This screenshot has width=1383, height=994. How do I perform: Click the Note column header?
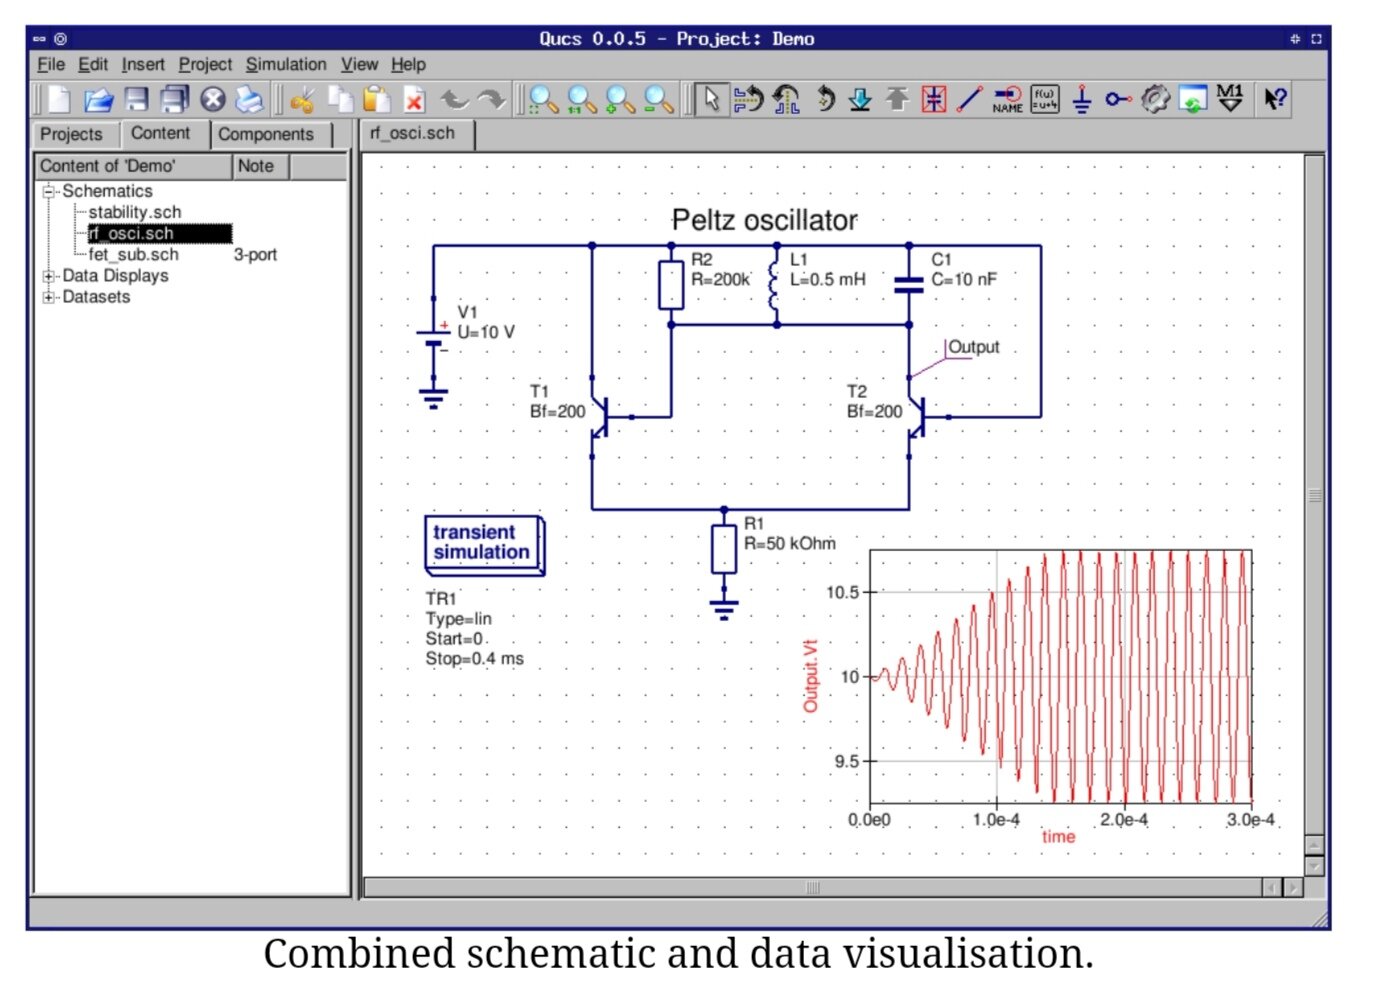[260, 166]
